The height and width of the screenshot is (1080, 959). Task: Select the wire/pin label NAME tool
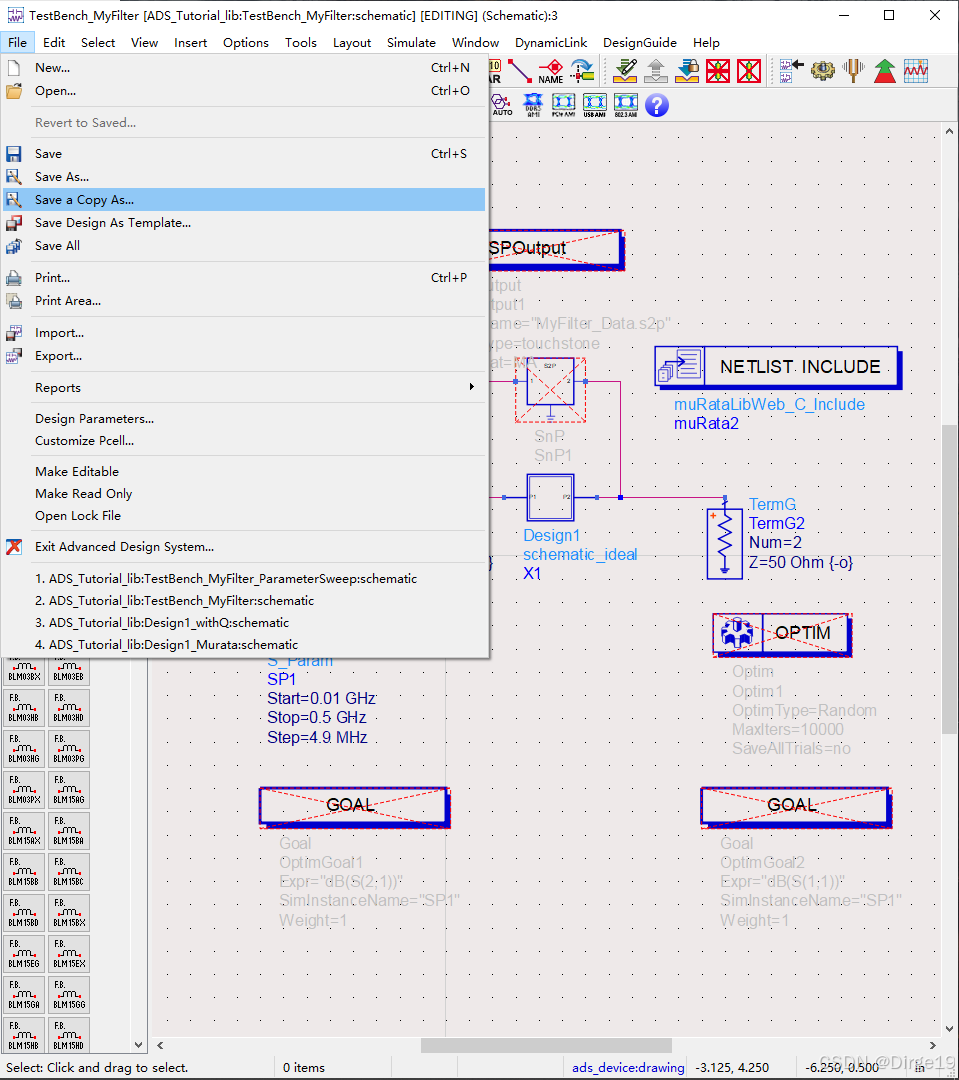coord(552,70)
